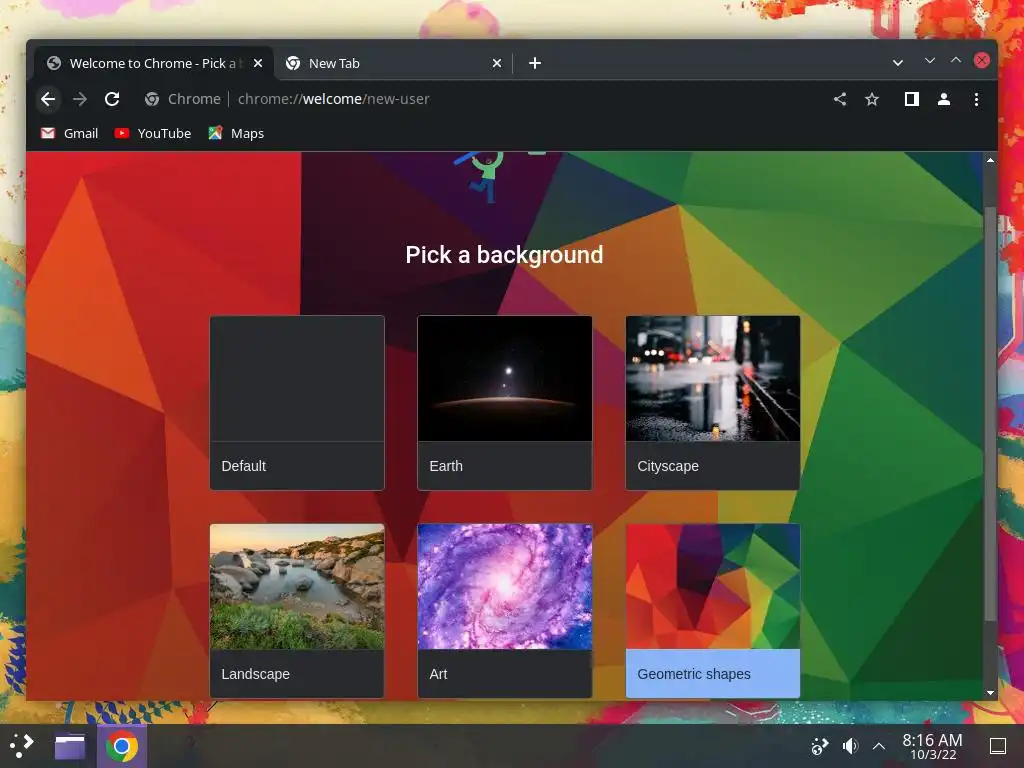Screen dimensions: 1024x768
Task: Choose the Earth background thumbnail
Action: pyautogui.click(x=505, y=379)
